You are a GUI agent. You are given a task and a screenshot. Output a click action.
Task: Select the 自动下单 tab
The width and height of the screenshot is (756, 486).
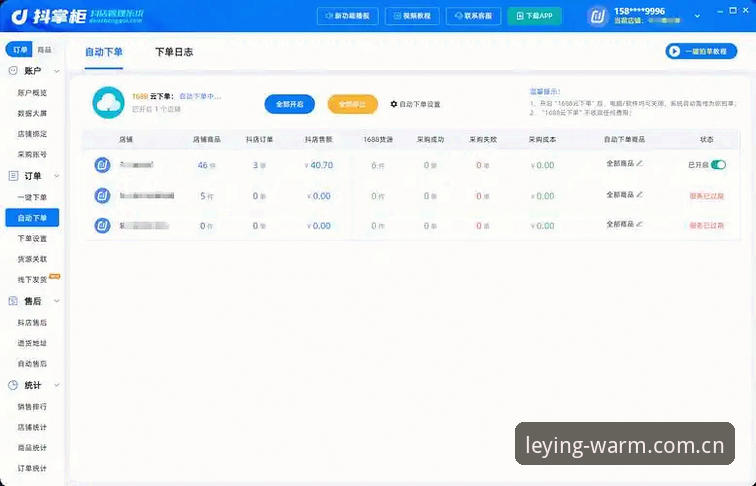[x=104, y=52]
